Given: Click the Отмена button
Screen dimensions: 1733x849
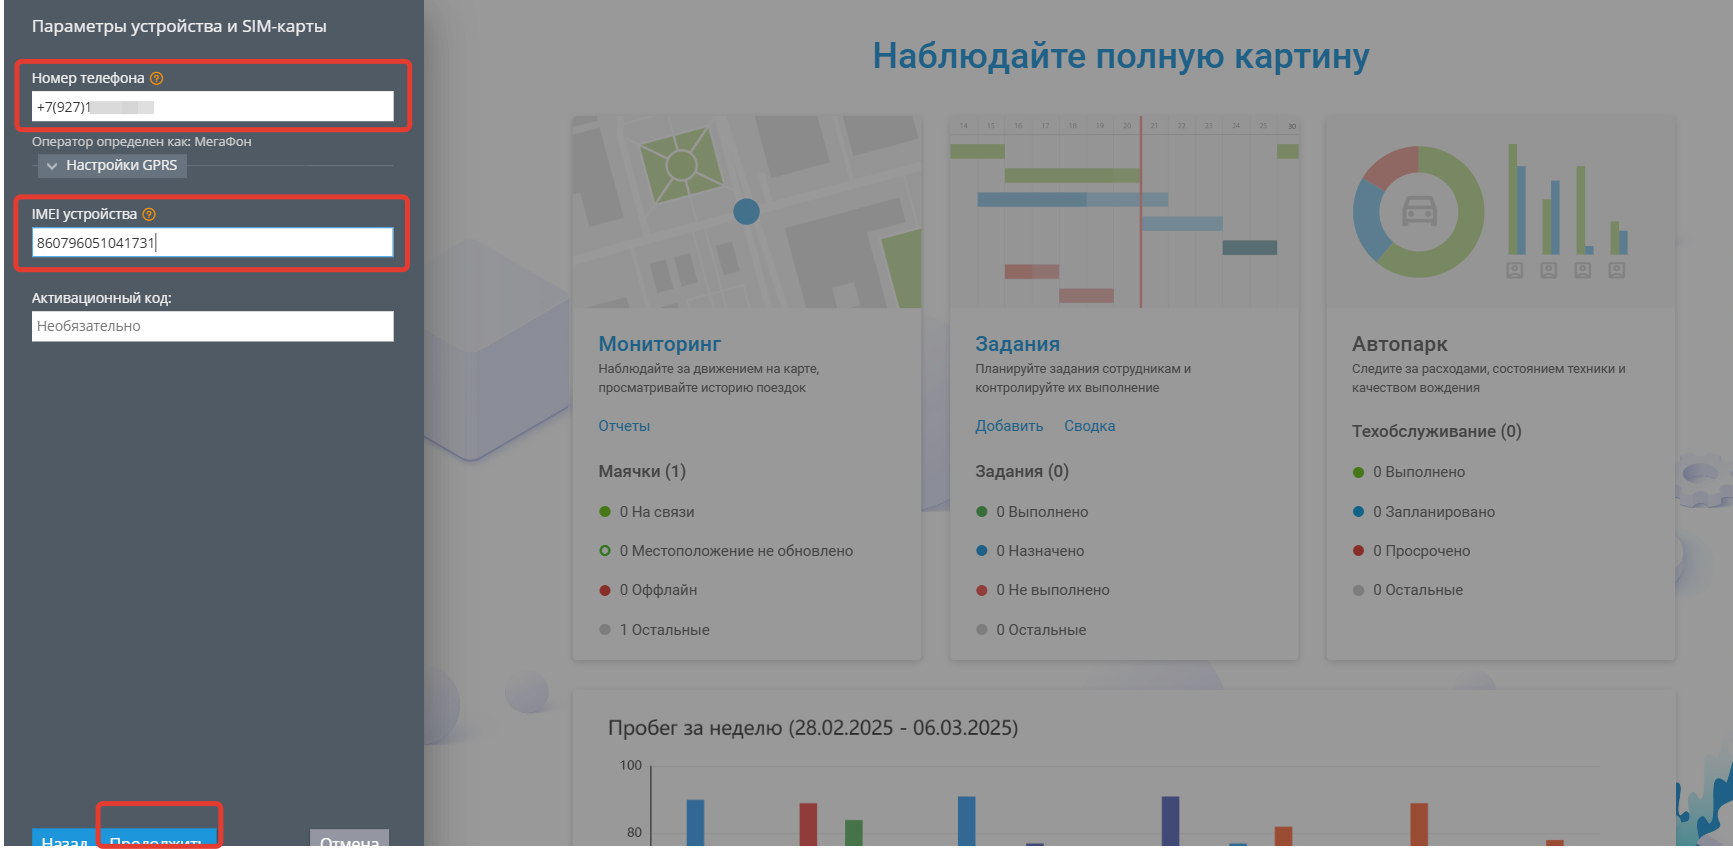Looking at the screenshot, I should pos(349,839).
